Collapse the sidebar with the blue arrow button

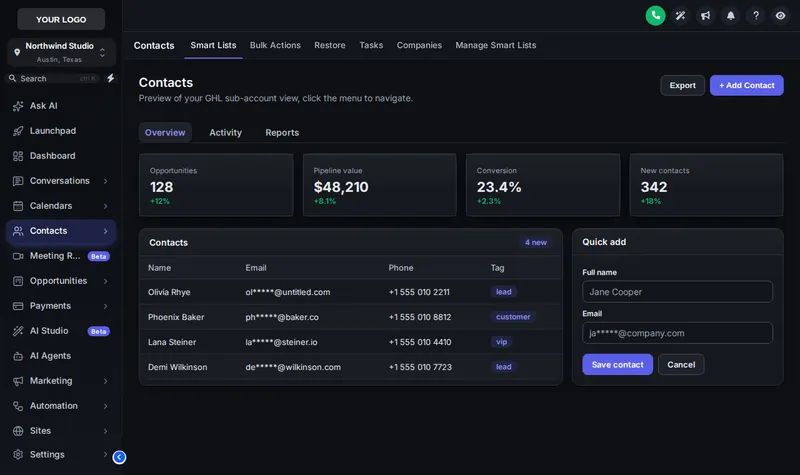coord(119,457)
